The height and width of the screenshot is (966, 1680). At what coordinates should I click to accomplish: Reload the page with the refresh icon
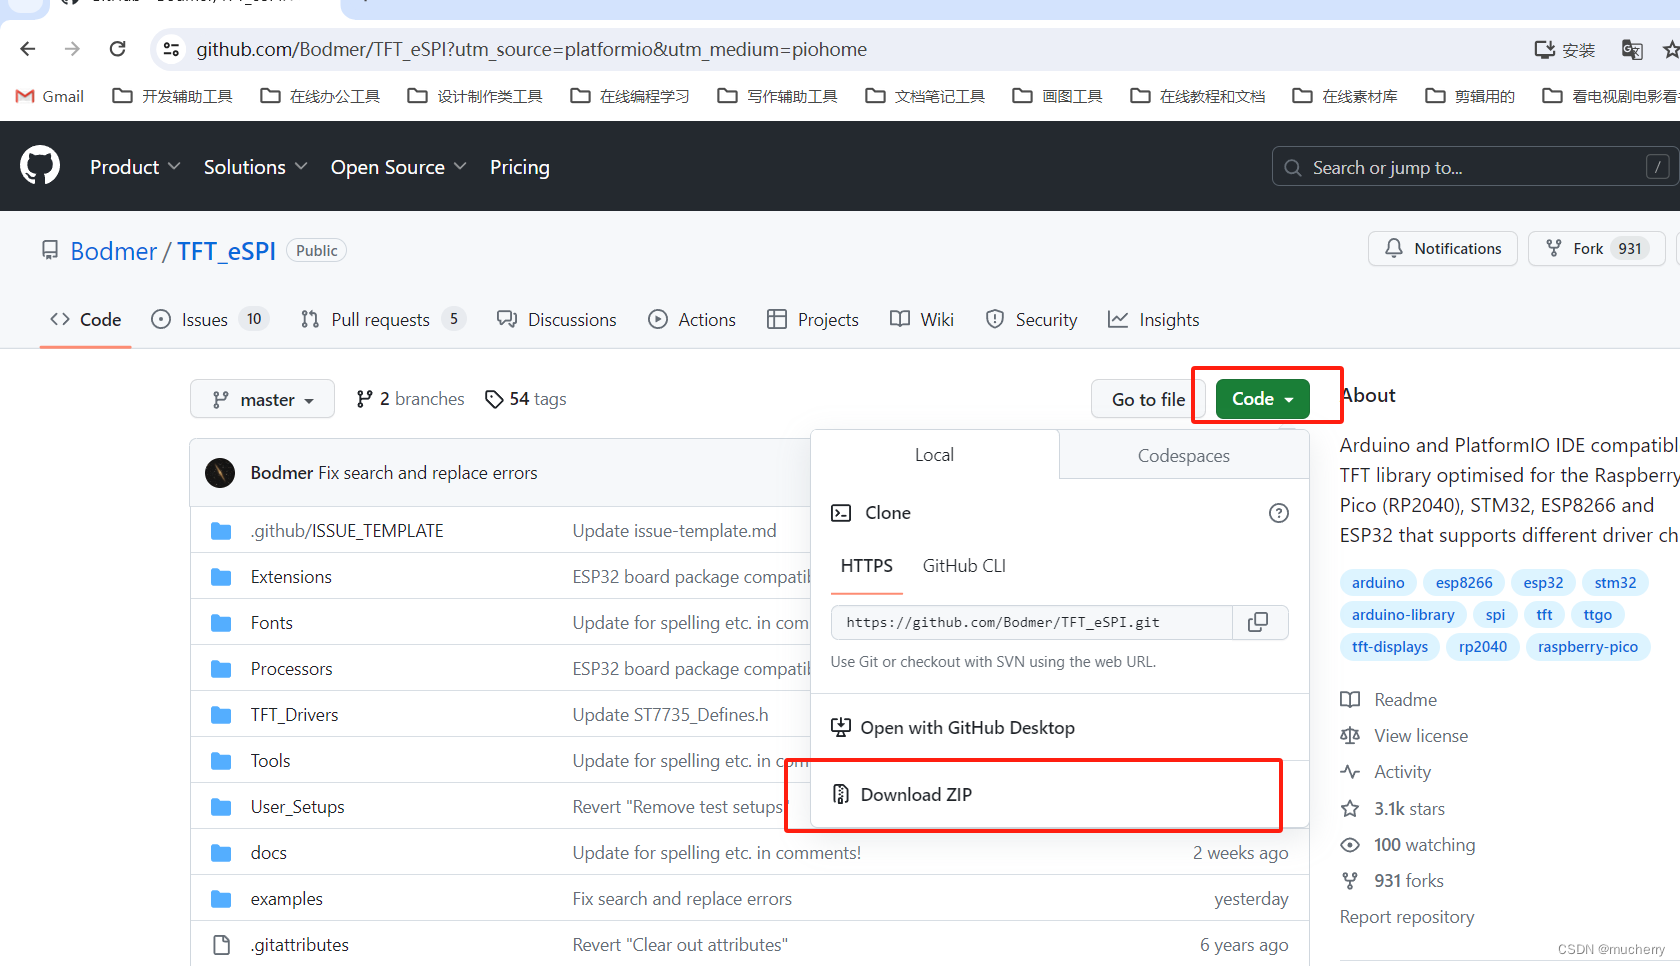pos(118,49)
